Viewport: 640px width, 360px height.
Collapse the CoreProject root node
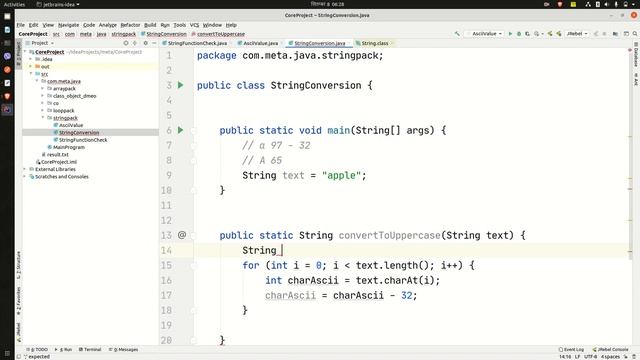(25, 52)
